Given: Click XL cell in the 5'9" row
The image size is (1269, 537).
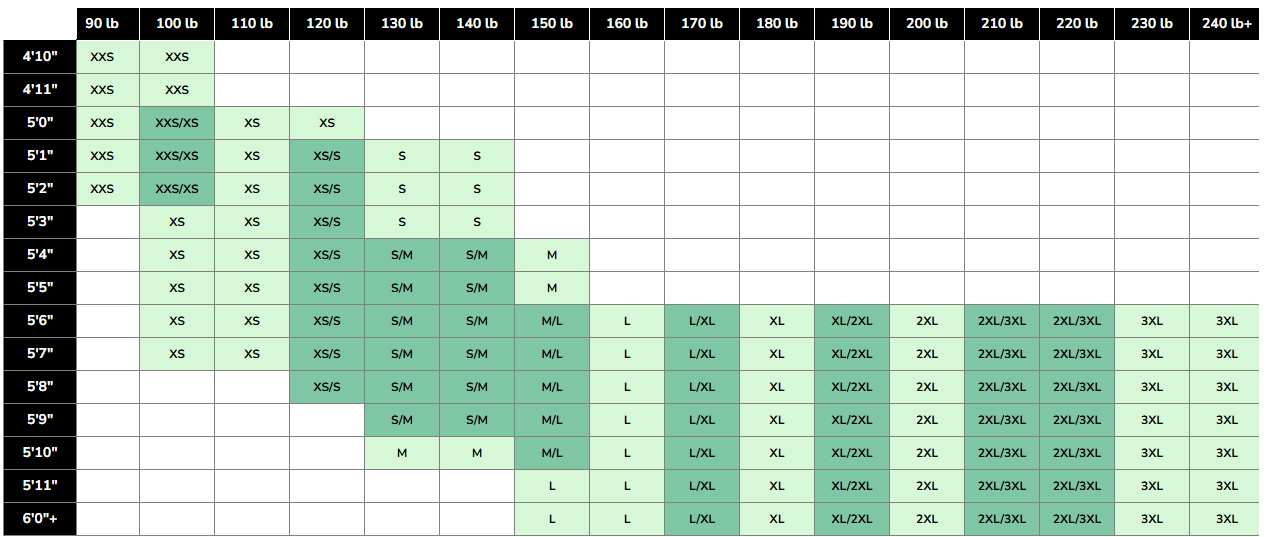Looking at the screenshot, I should (x=777, y=420).
